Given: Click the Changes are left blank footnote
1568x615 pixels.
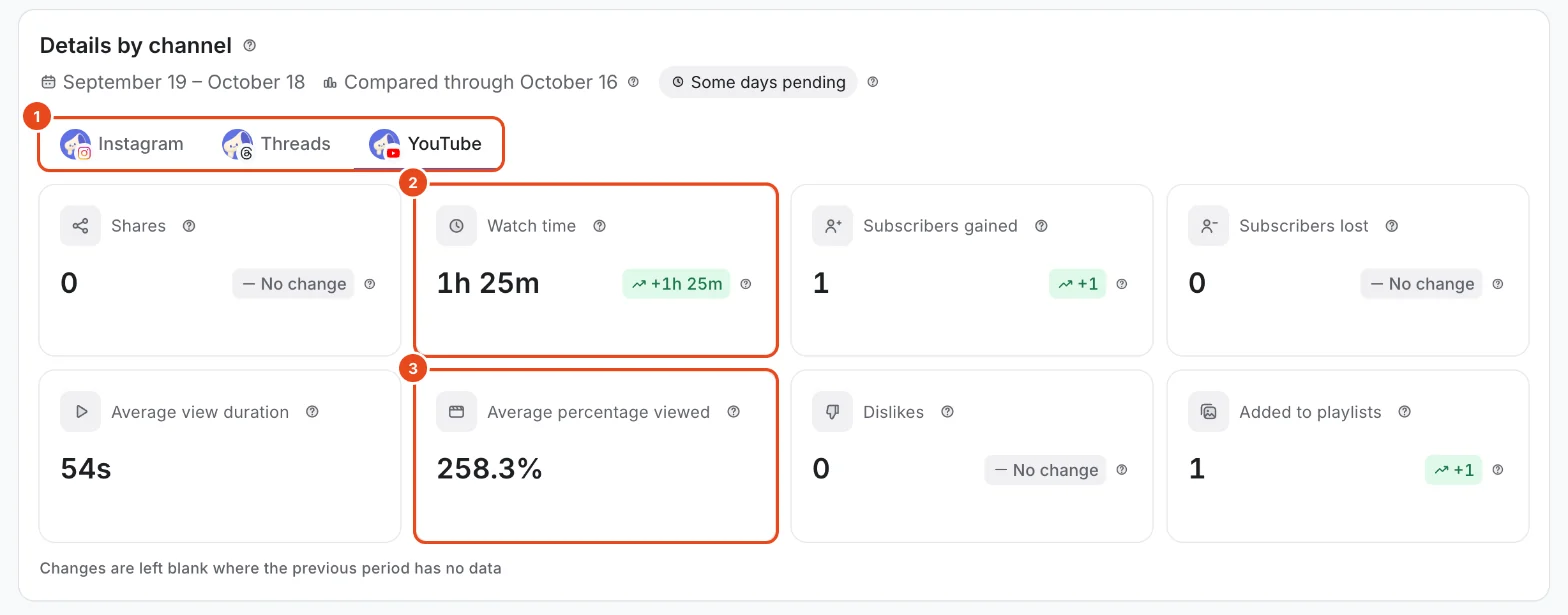Looking at the screenshot, I should click(x=271, y=568).
